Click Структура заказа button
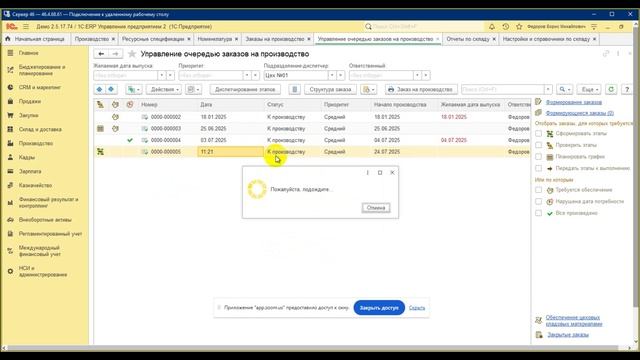Image resolution: width=640 pixels, height=360 pixels. pos(330,89)
